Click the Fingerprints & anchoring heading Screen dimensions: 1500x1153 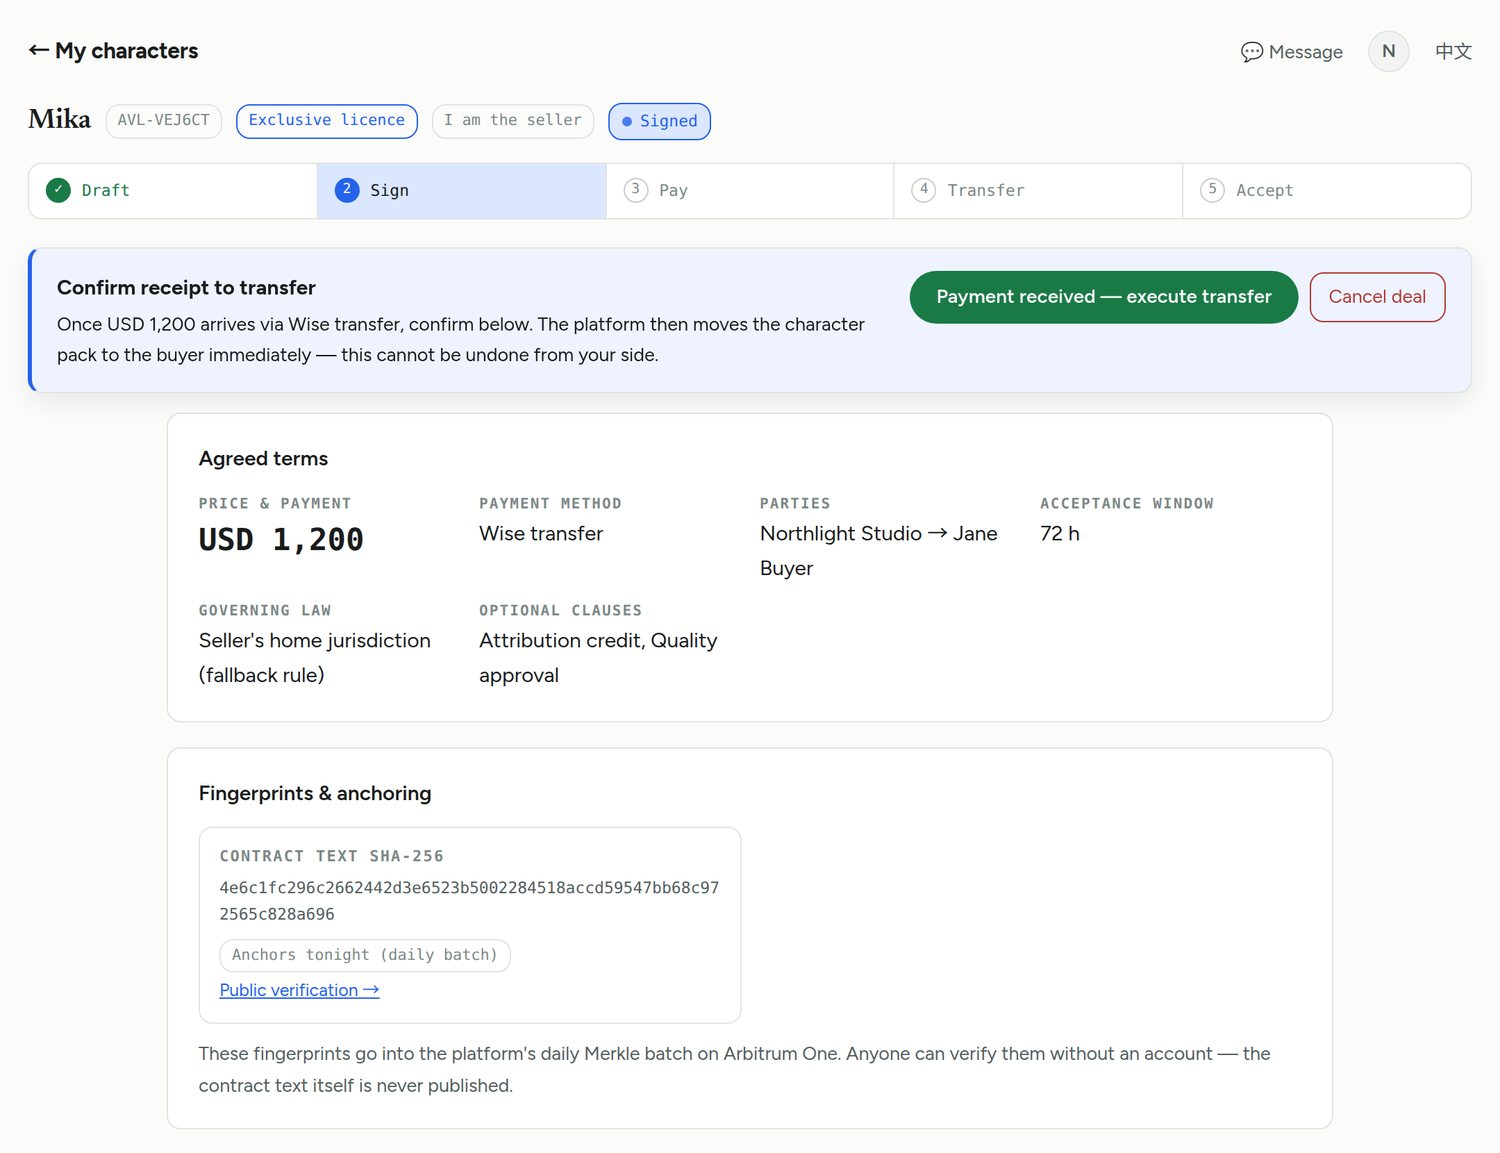tap(315, 794)
